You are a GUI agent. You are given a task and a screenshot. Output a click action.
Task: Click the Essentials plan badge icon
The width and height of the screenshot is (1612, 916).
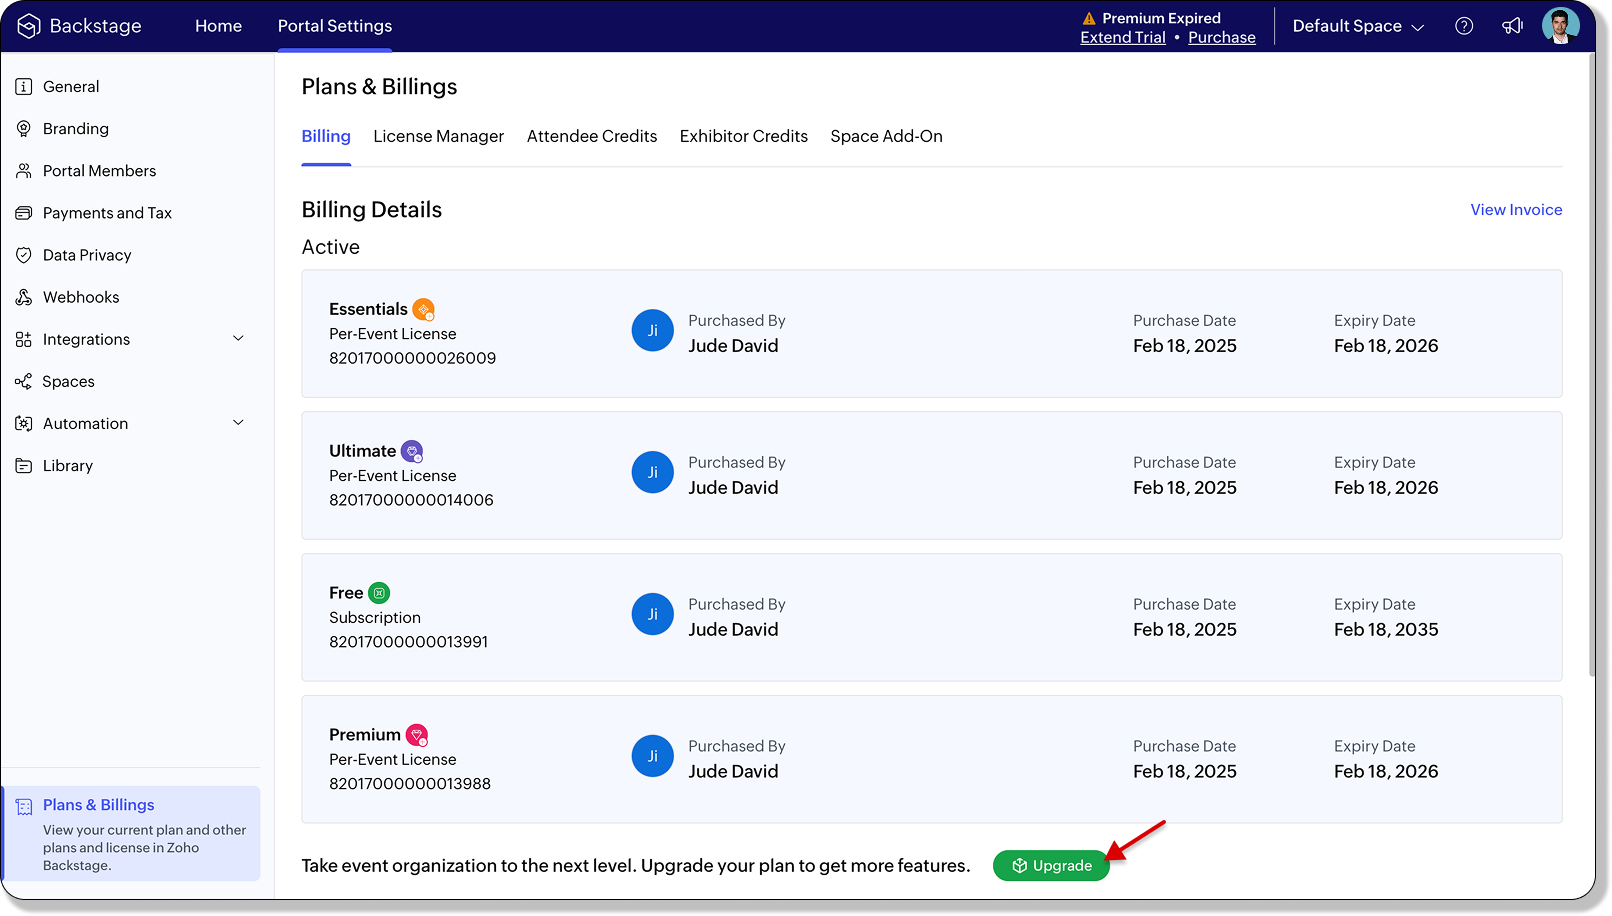click(x=424, y=310)
